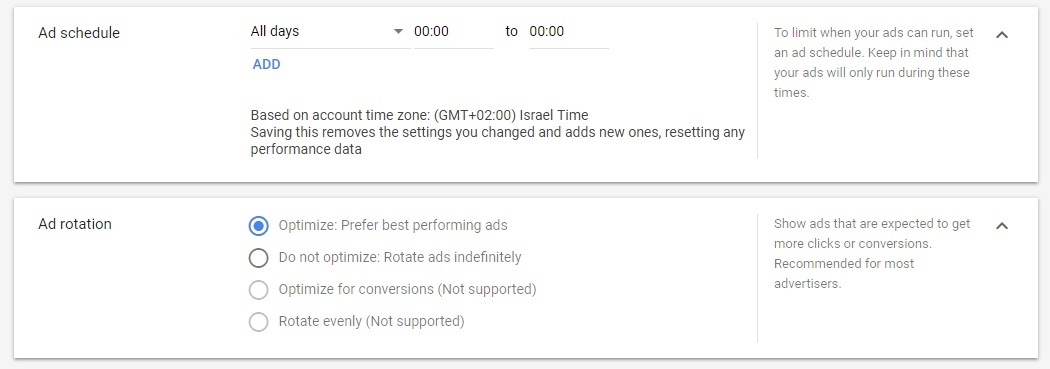Click the ADD schedule link

point(267,65)
